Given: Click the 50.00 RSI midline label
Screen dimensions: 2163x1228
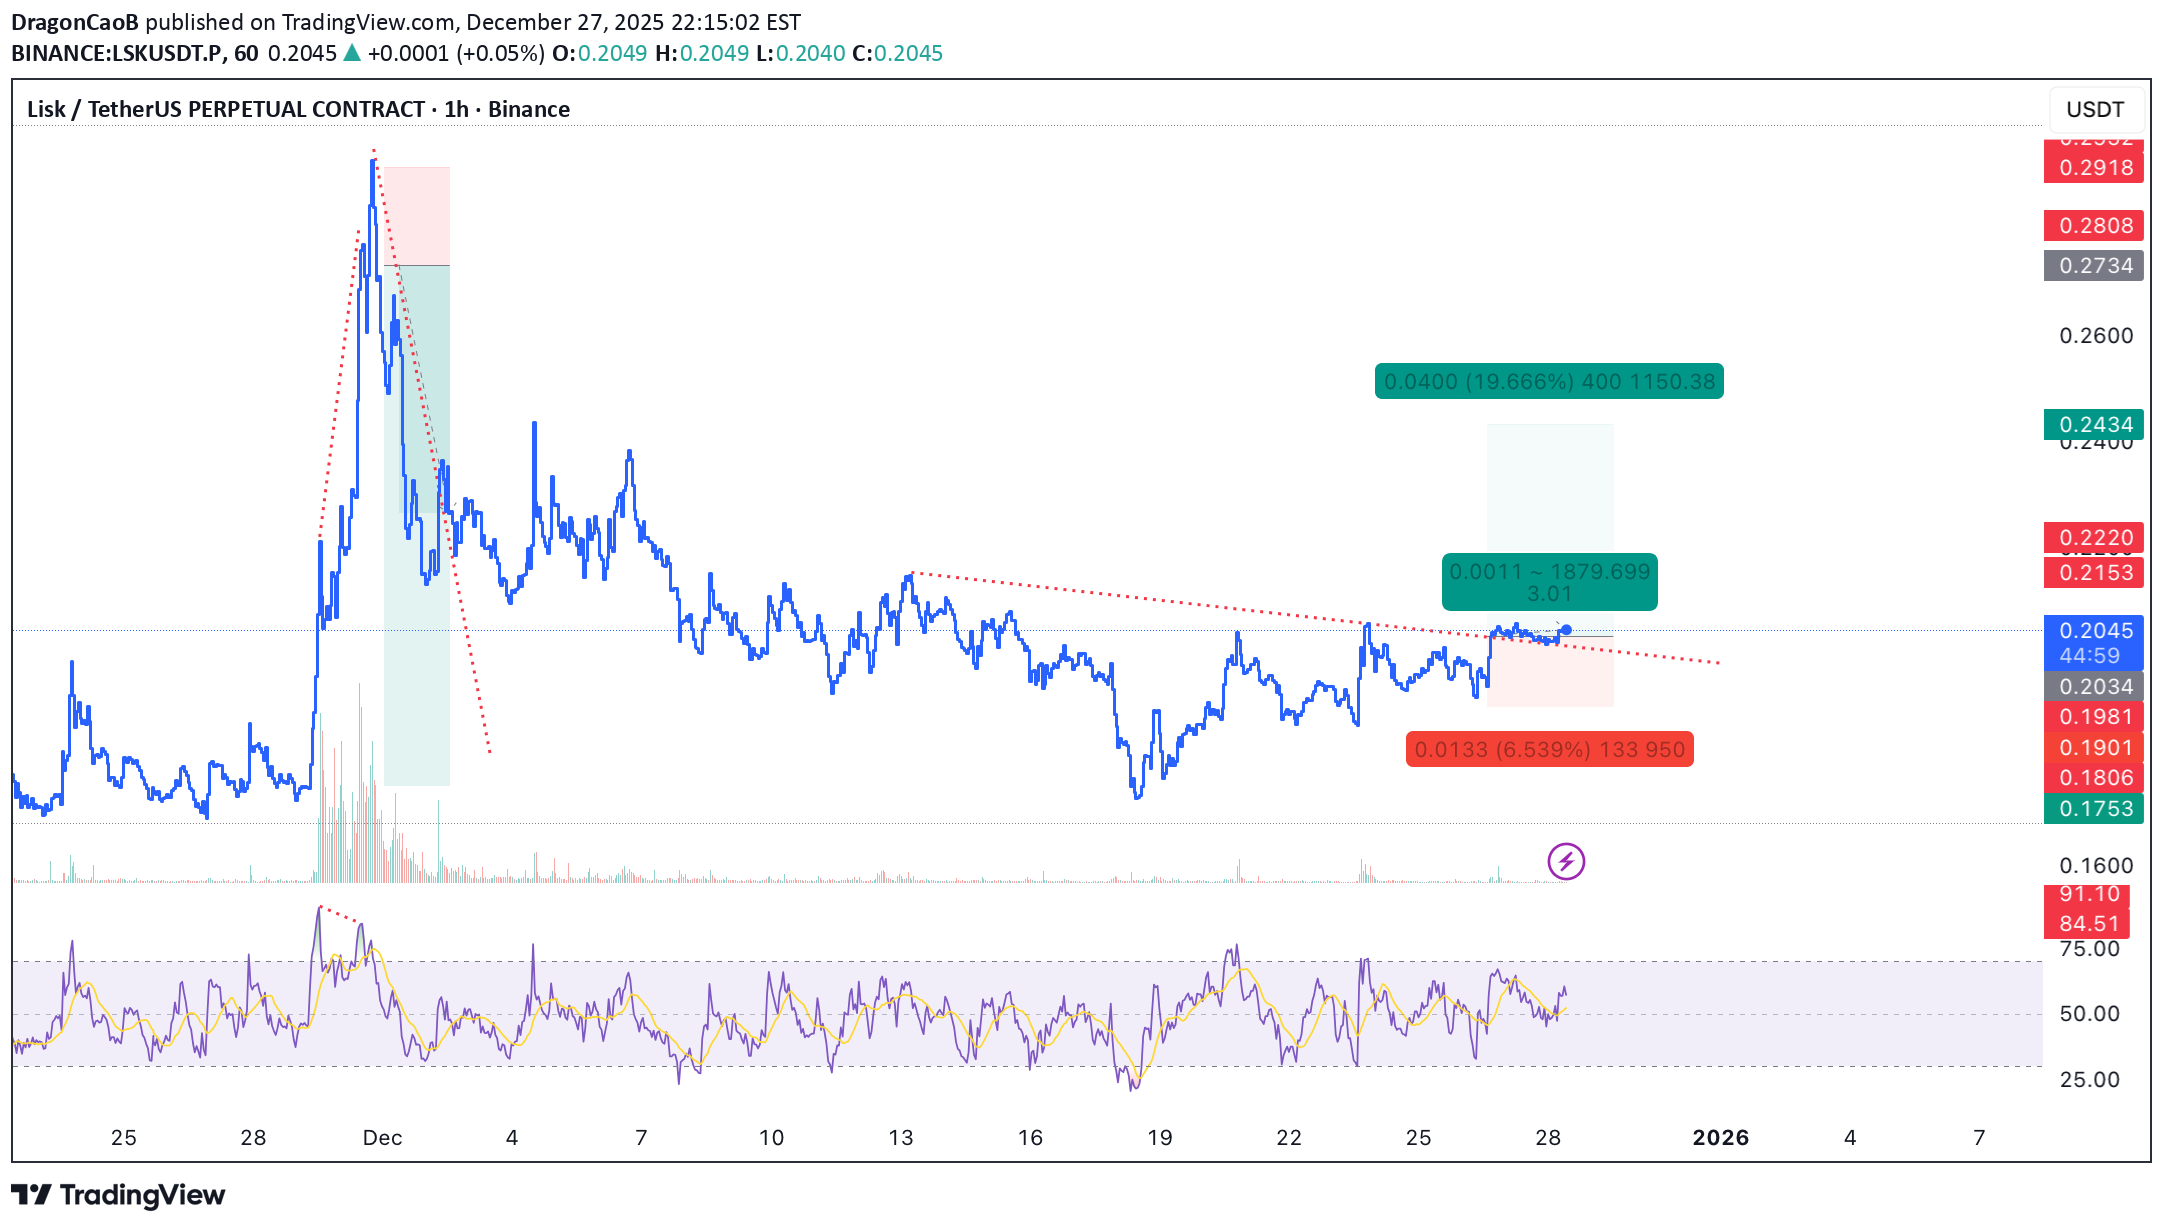Looking at the screenshot, I should 2089,1014.
